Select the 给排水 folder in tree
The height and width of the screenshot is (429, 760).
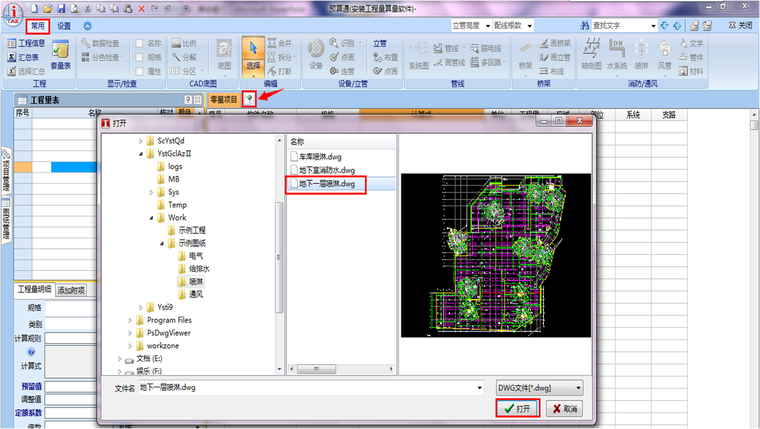(194, 269)
